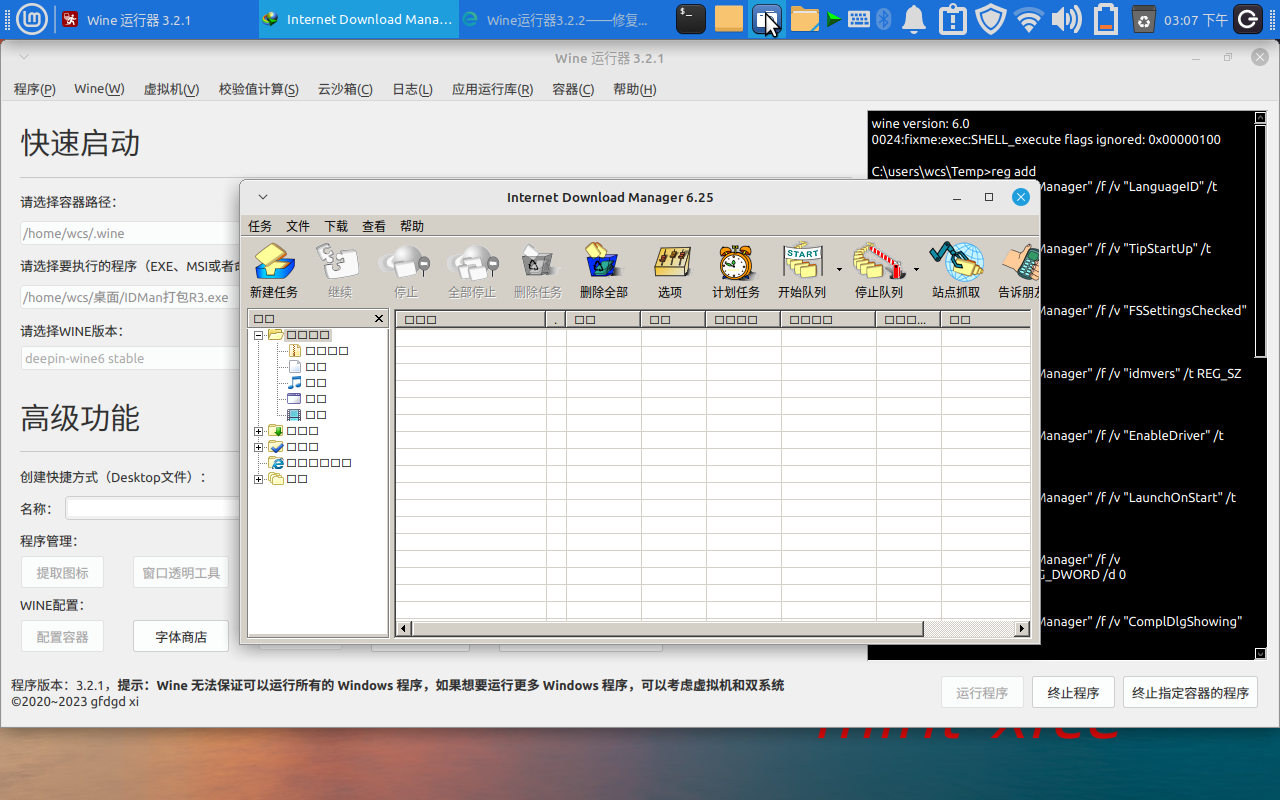Screen dimensions: 1280x800
Task: Click the 新建任务 (new task) toolbar icon
Action: tap(273, 264)
